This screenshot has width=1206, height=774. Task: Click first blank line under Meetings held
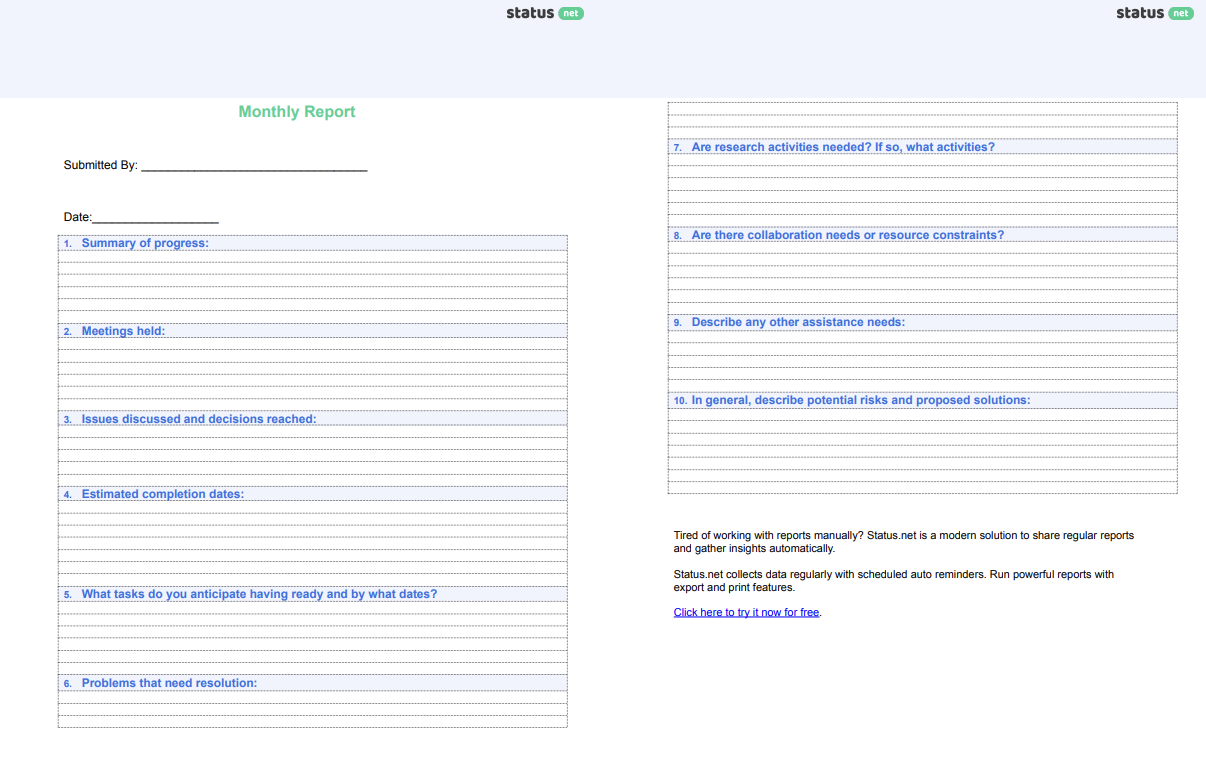coord(312,344)
